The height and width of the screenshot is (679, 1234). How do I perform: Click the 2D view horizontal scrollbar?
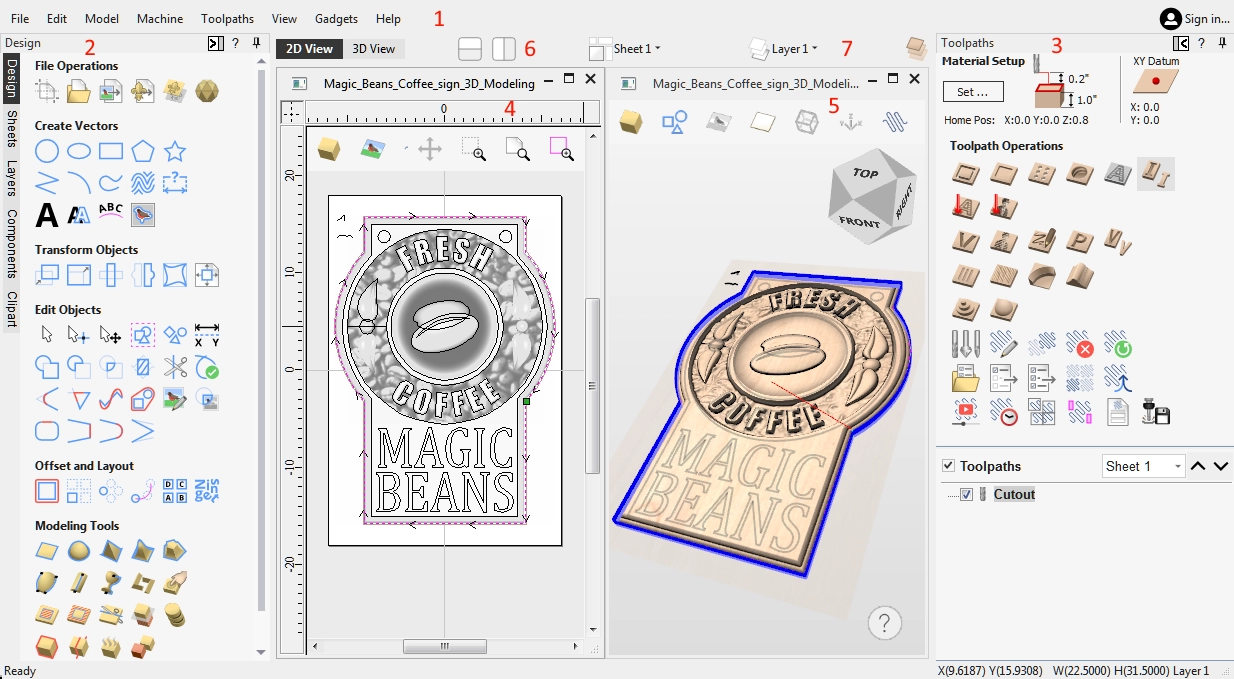click(444, 646)
